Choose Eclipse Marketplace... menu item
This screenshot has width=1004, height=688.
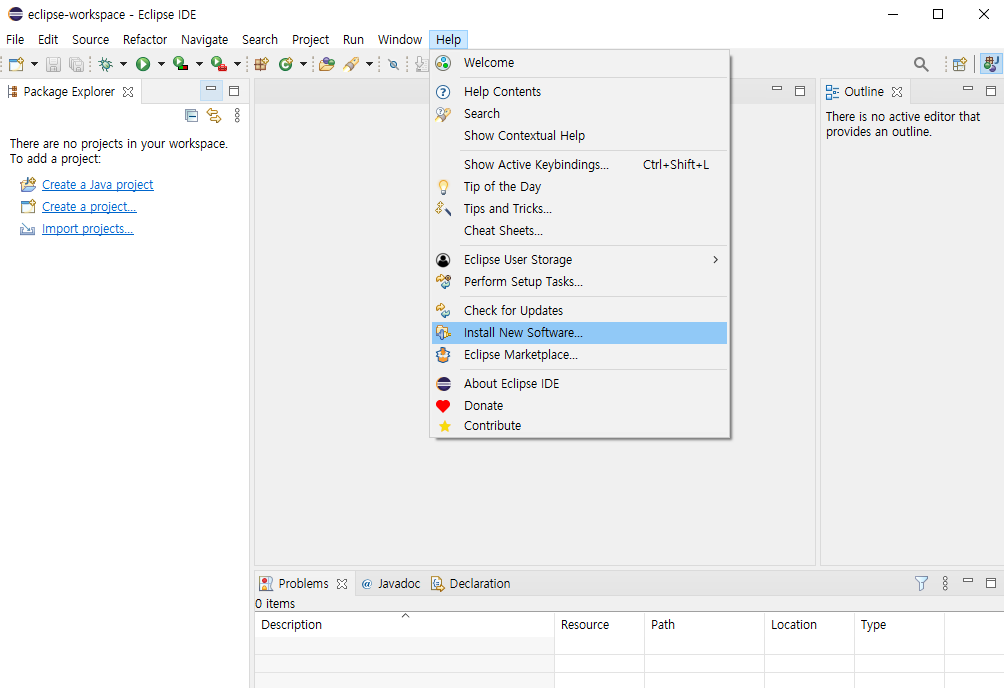pos(579,355)
